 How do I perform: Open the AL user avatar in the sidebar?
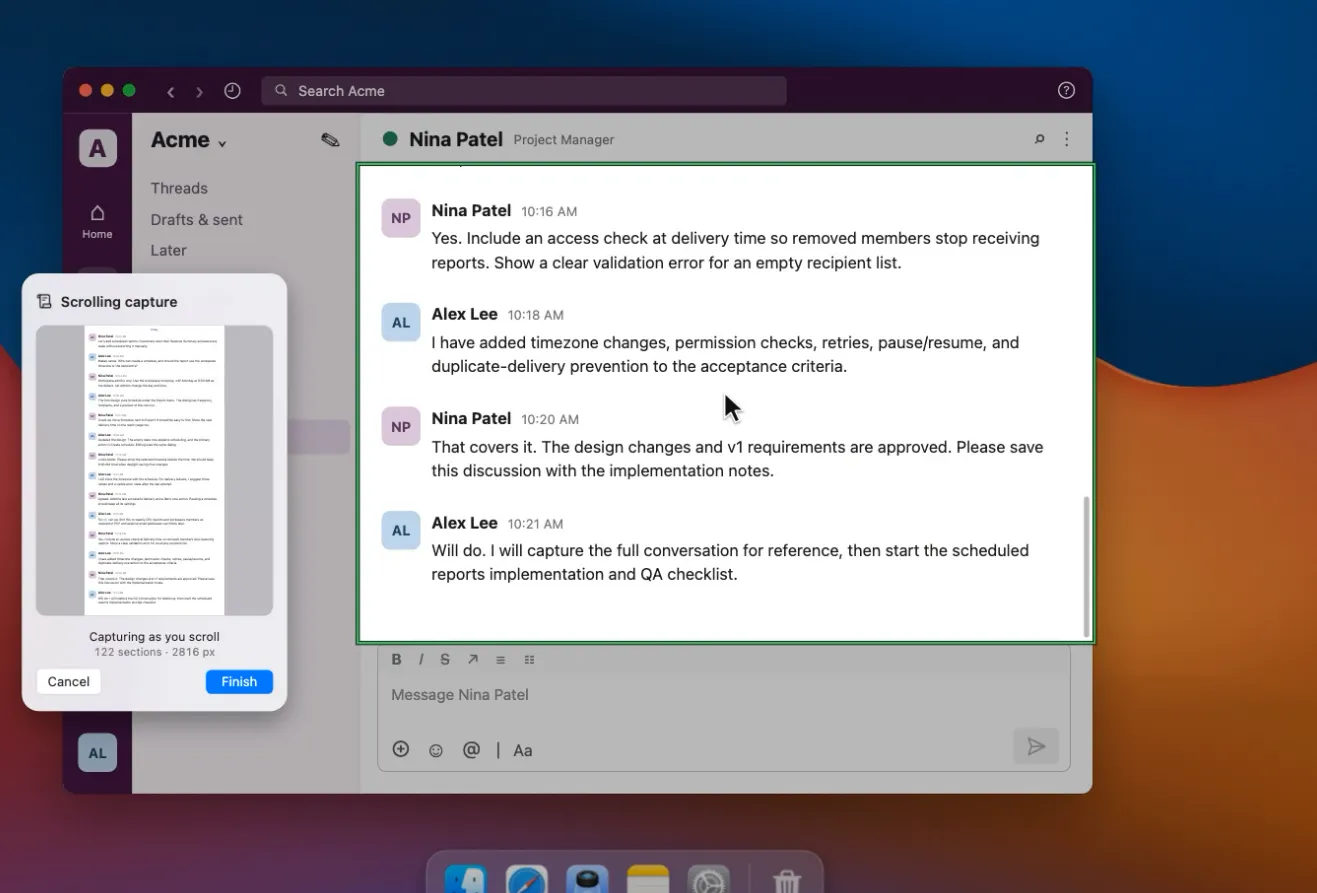[97, 753]
